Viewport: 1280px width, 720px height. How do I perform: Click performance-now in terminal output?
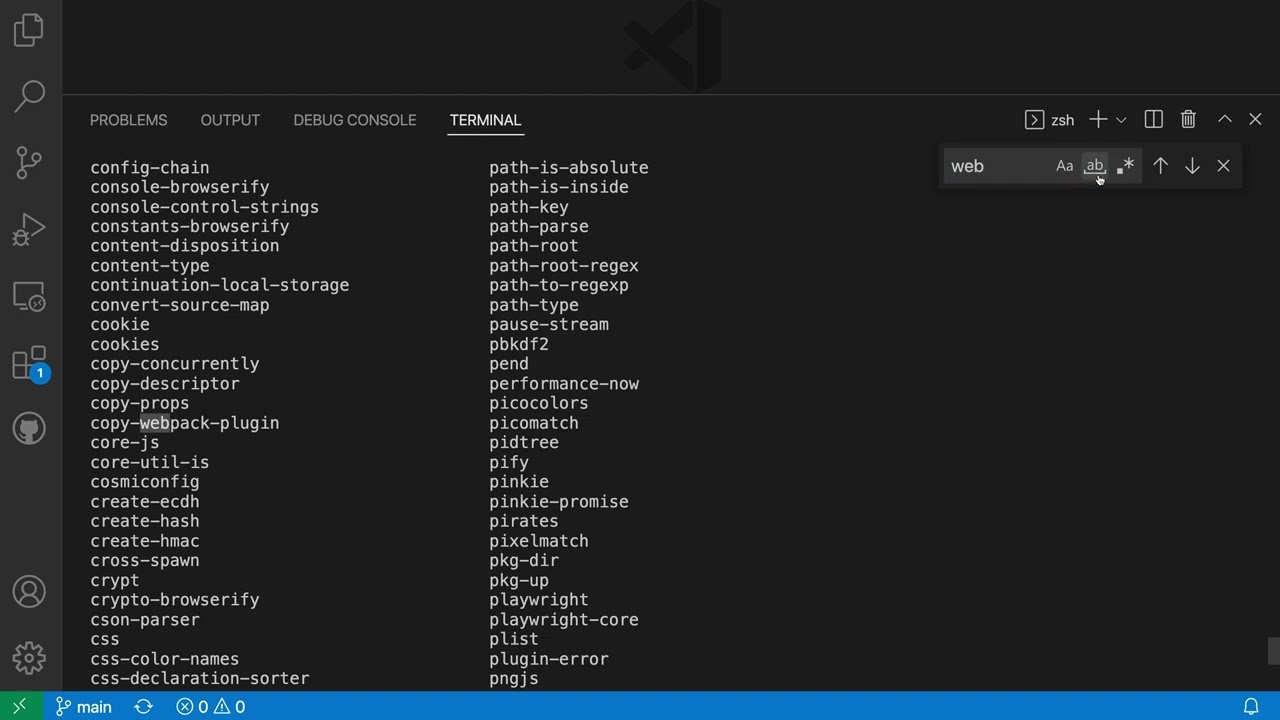(x=564, y=384)
